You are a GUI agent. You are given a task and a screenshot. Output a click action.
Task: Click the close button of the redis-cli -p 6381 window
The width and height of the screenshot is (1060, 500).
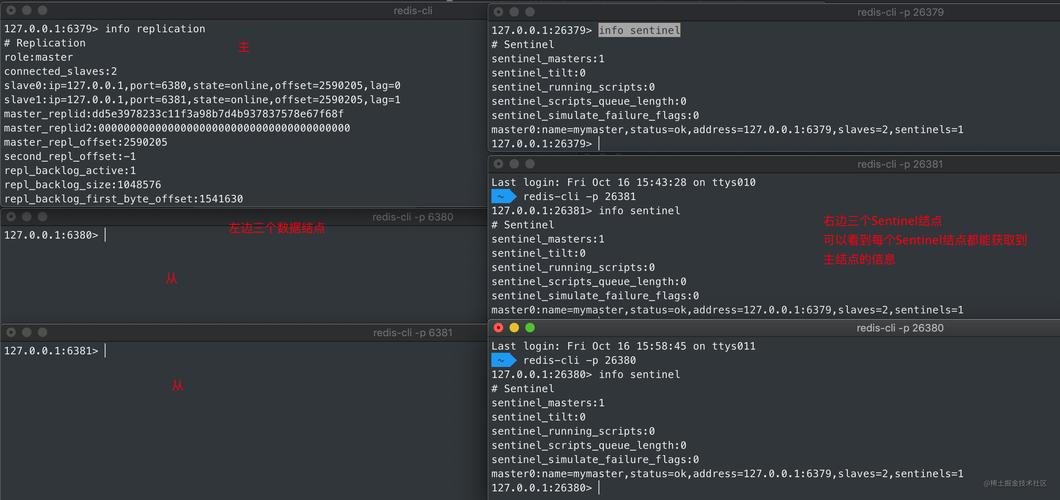11,332
